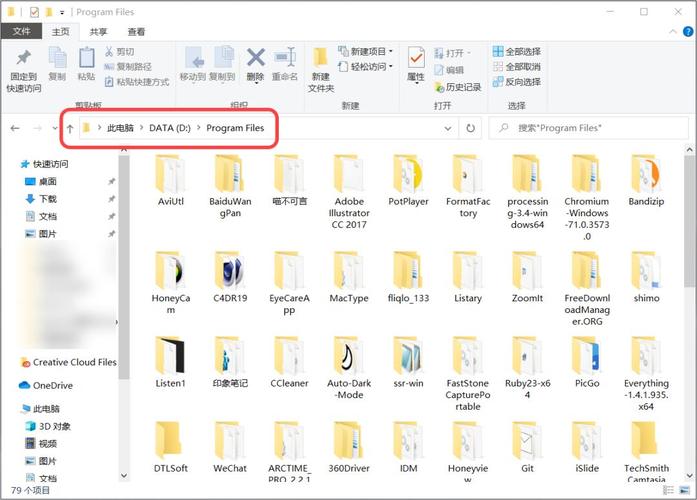Viewport: 697px width, 500px height.
Task: Click 反向选择 invert selection option
Action: pyautogui.click(x=516, y=82)
